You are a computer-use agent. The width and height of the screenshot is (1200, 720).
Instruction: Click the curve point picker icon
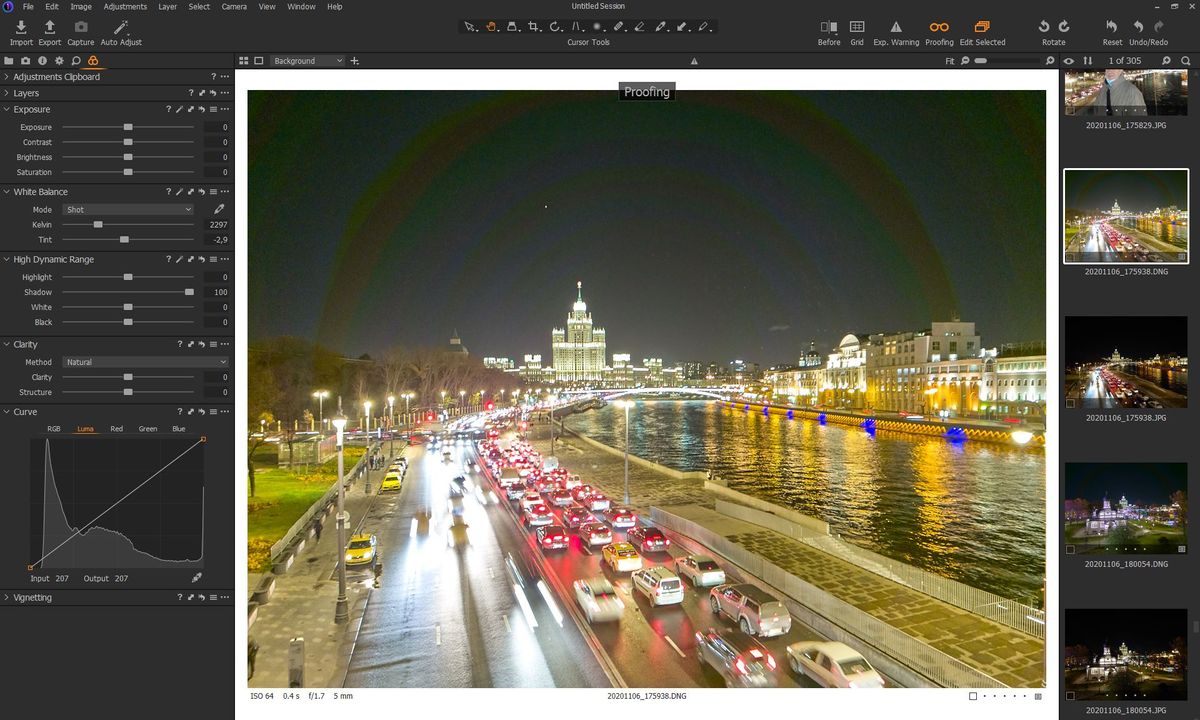[197, 578]
